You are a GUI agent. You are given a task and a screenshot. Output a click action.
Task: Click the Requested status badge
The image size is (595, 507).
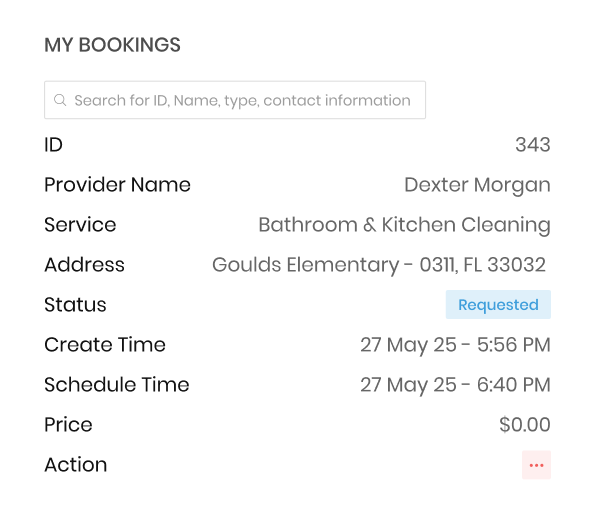[498, 304]
